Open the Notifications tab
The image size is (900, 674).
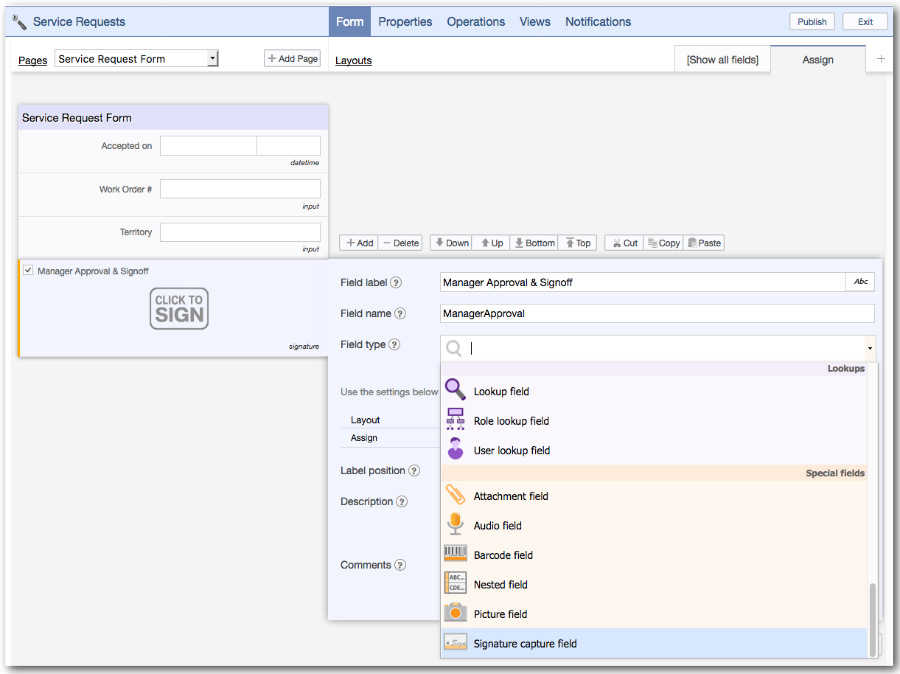pos(598,22)
